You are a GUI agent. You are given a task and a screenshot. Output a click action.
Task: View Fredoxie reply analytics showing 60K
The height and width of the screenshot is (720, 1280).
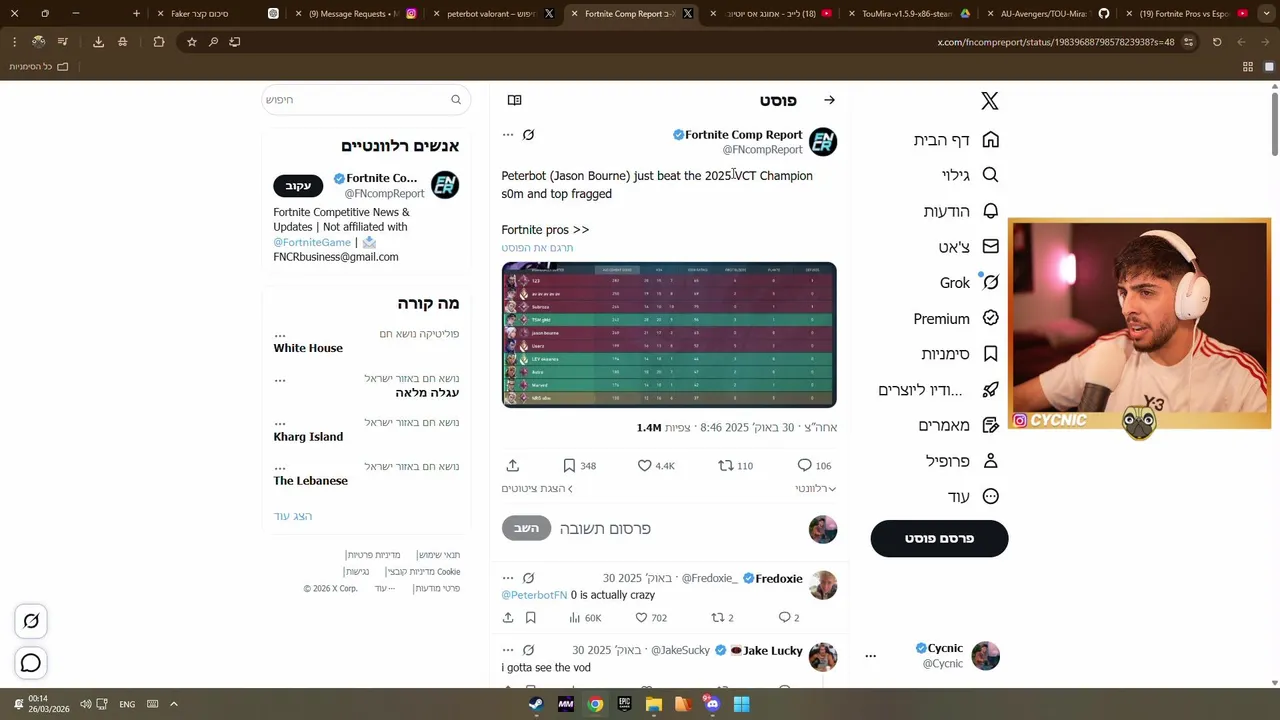(584, 618)
